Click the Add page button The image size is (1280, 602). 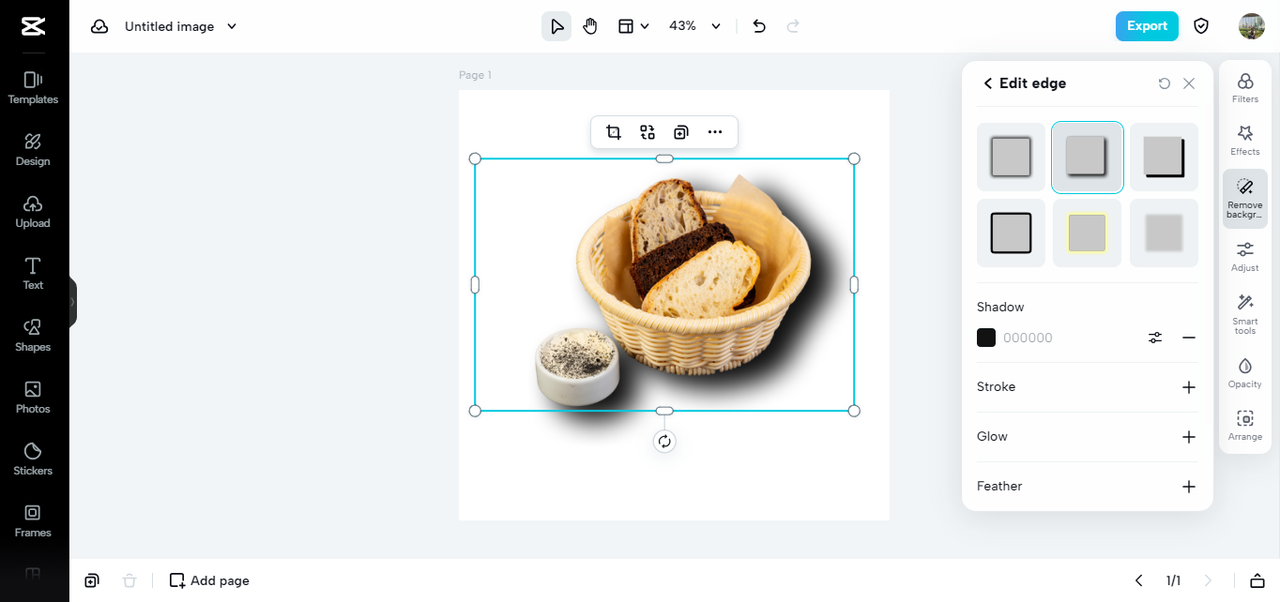pos(209,581)
